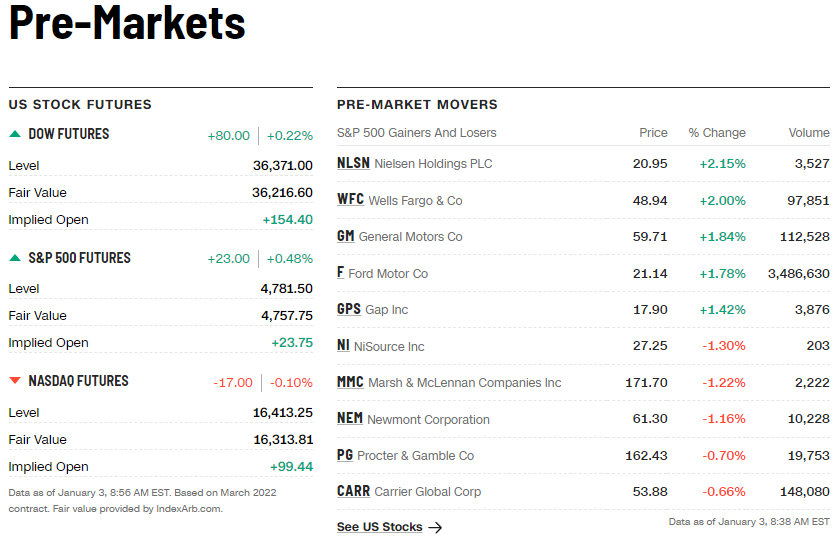
Task: Open the See US Stocks link
Action: pos(380,527)
